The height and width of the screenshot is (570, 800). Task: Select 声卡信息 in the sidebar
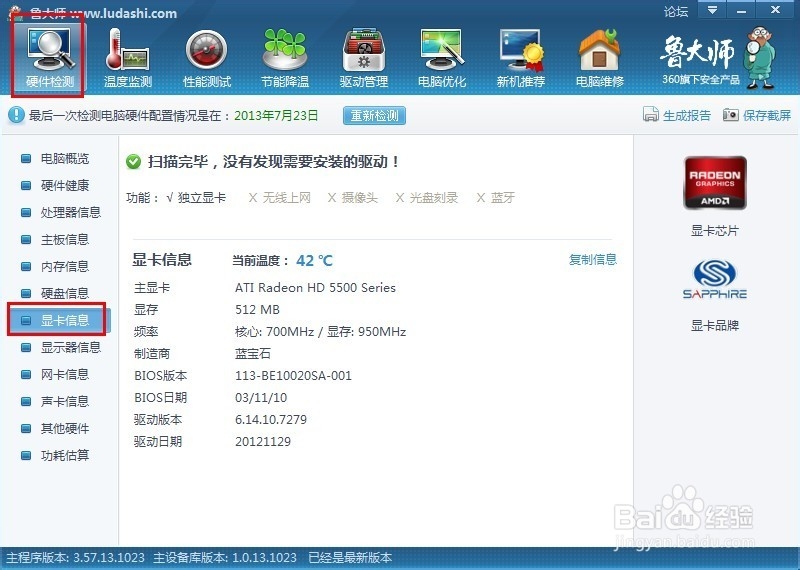tap(65, 402)
